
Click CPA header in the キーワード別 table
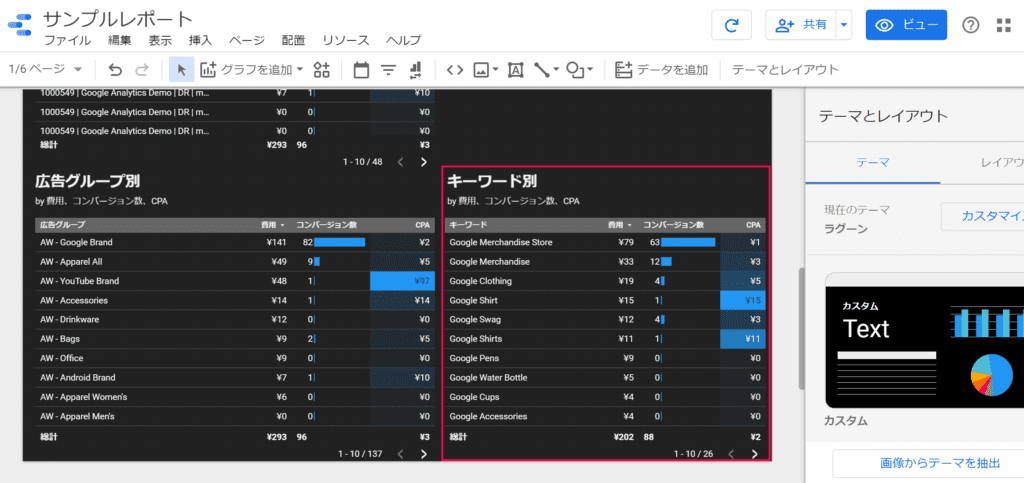(753, 225)
